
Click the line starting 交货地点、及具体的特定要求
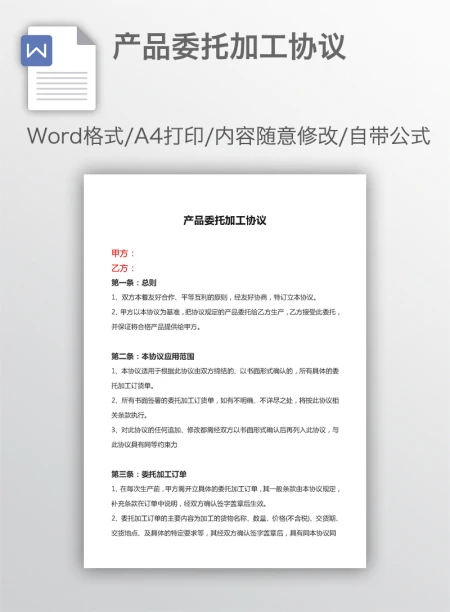[x=224, y=533]
